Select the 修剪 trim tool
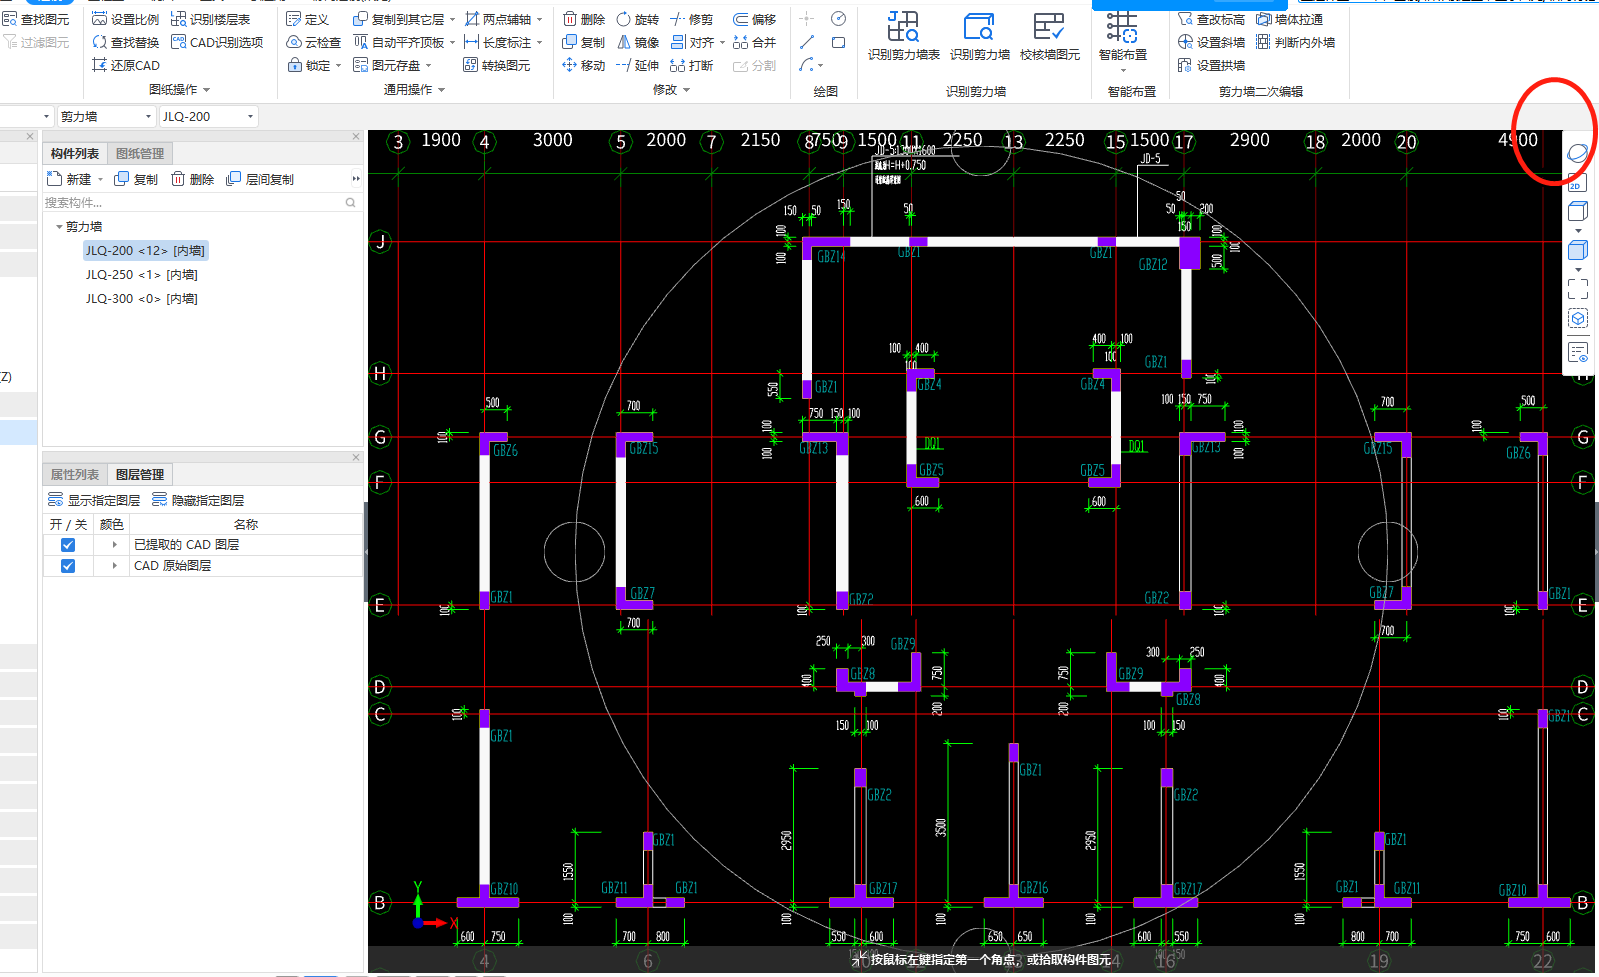Image resolution: width=1599 pixels, height=977 pixels. point(691,19)
